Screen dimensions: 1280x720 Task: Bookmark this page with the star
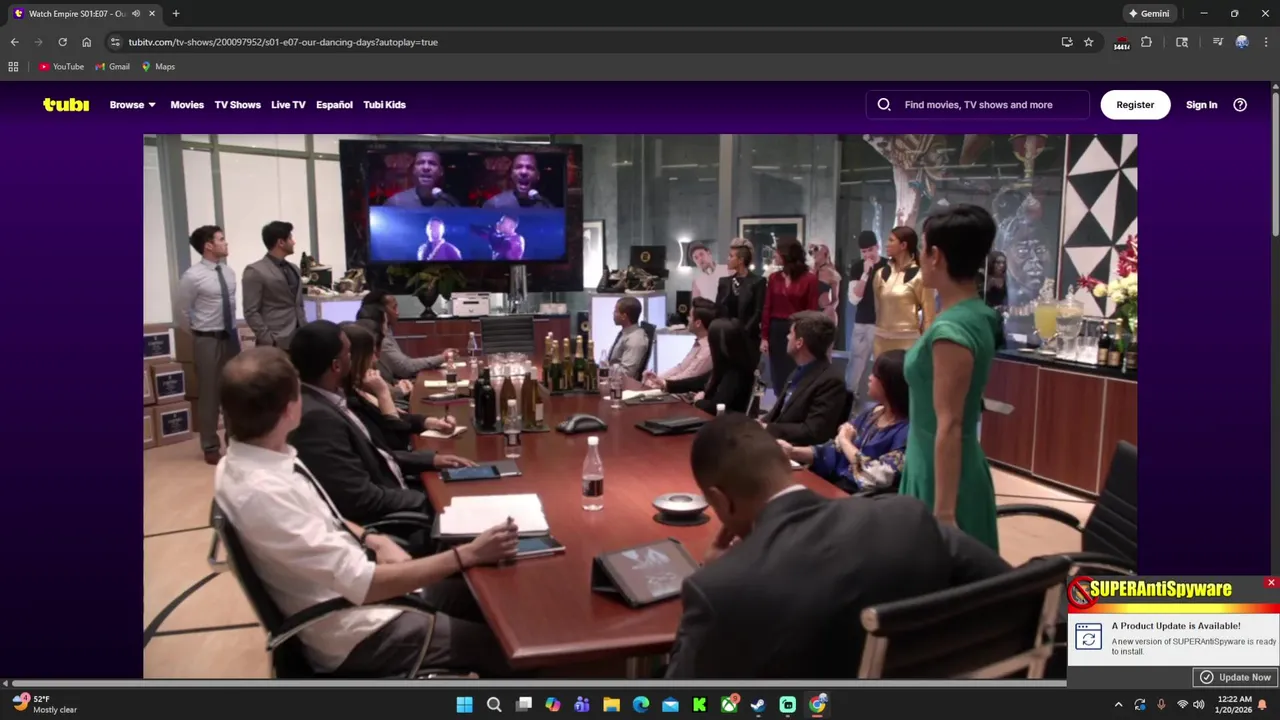[x=1089, y=42]
